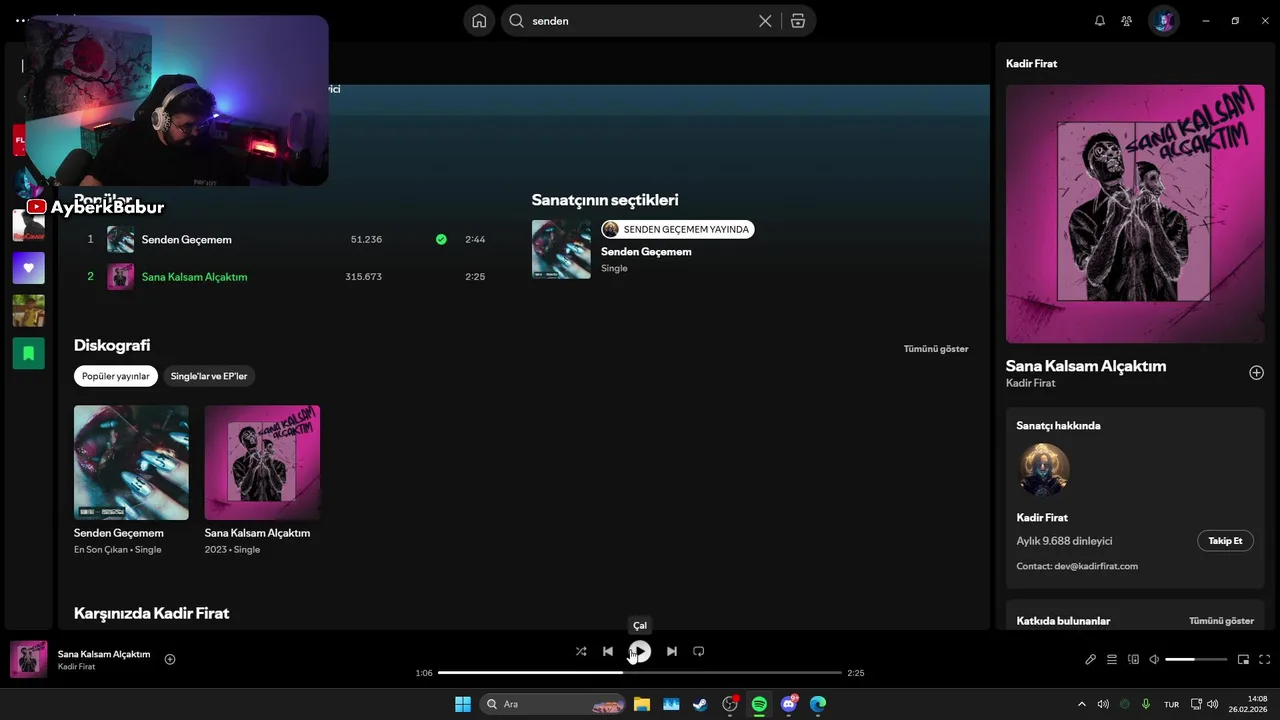This screenshot has width=1280, height=720.
Task: Open the Senden Geçemem album card in Diskografi
Action: pyautogui.click(x=131, y=480)
